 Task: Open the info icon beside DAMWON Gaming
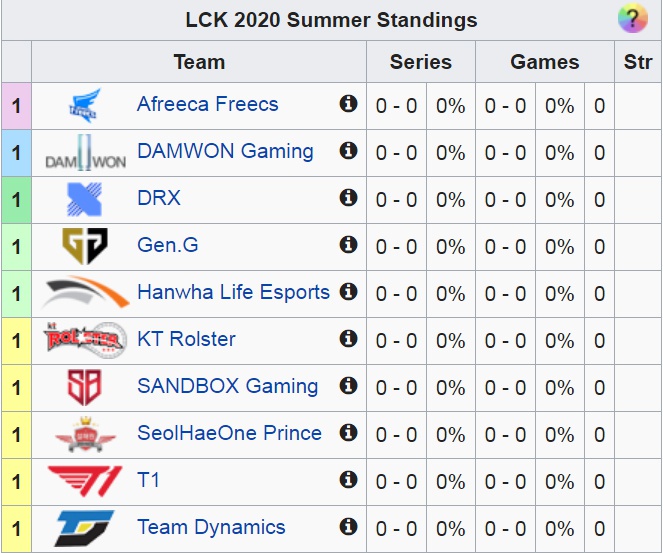click(x=348, y=151)
